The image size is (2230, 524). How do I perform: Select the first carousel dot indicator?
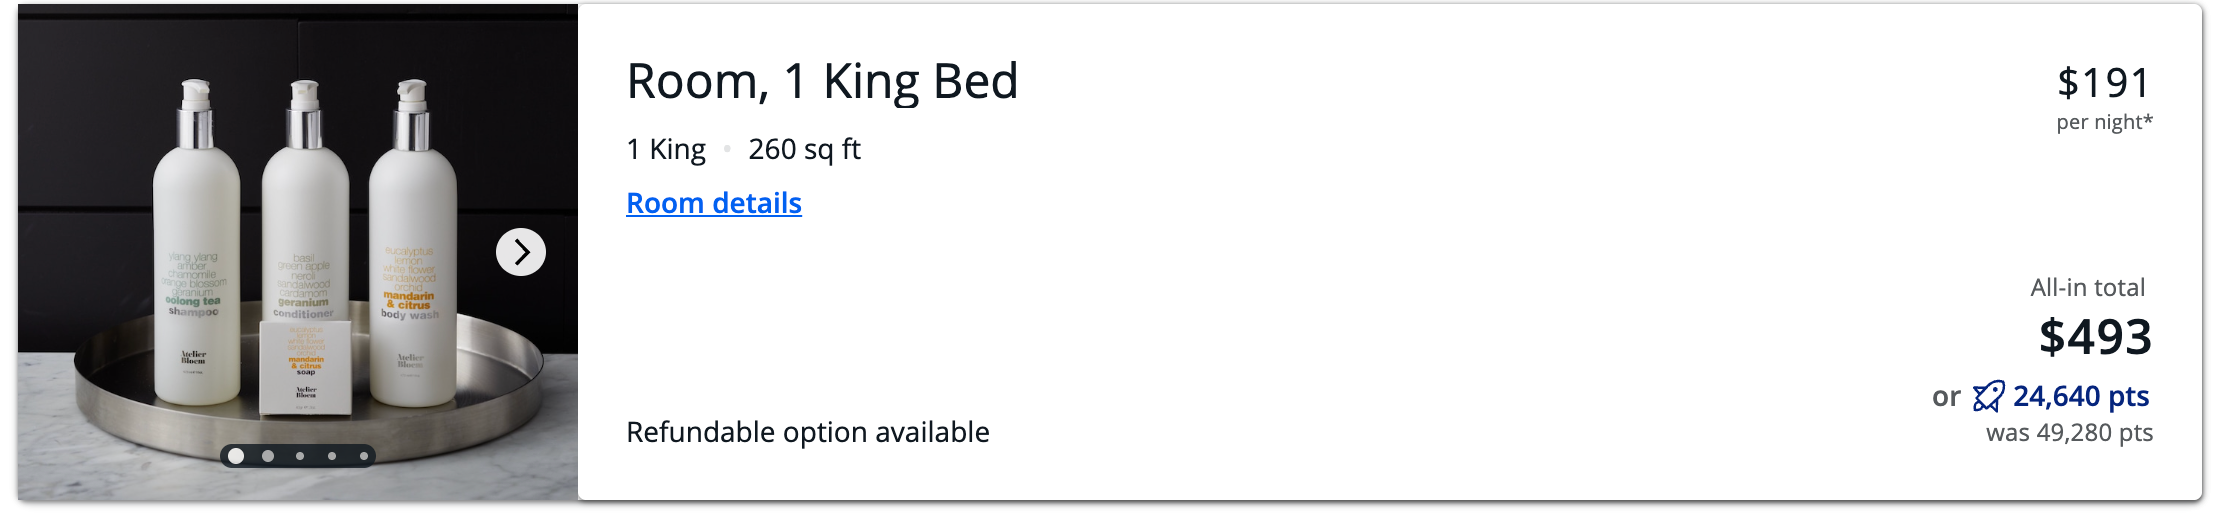(x=236, y=456)
